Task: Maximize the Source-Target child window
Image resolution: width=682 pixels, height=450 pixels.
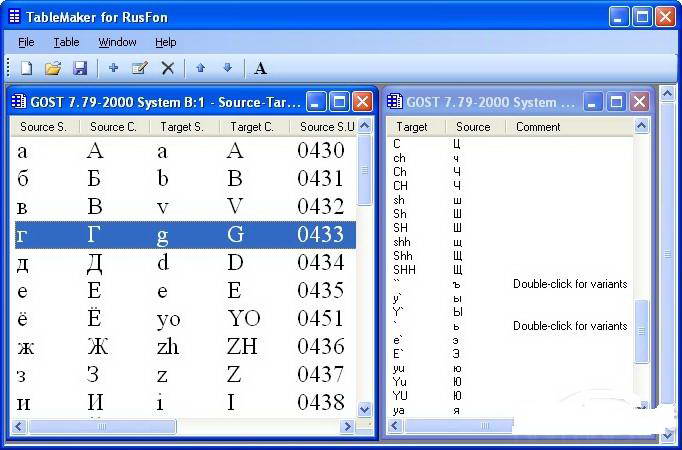Action: pyautogui.click(x=339, y=102)
